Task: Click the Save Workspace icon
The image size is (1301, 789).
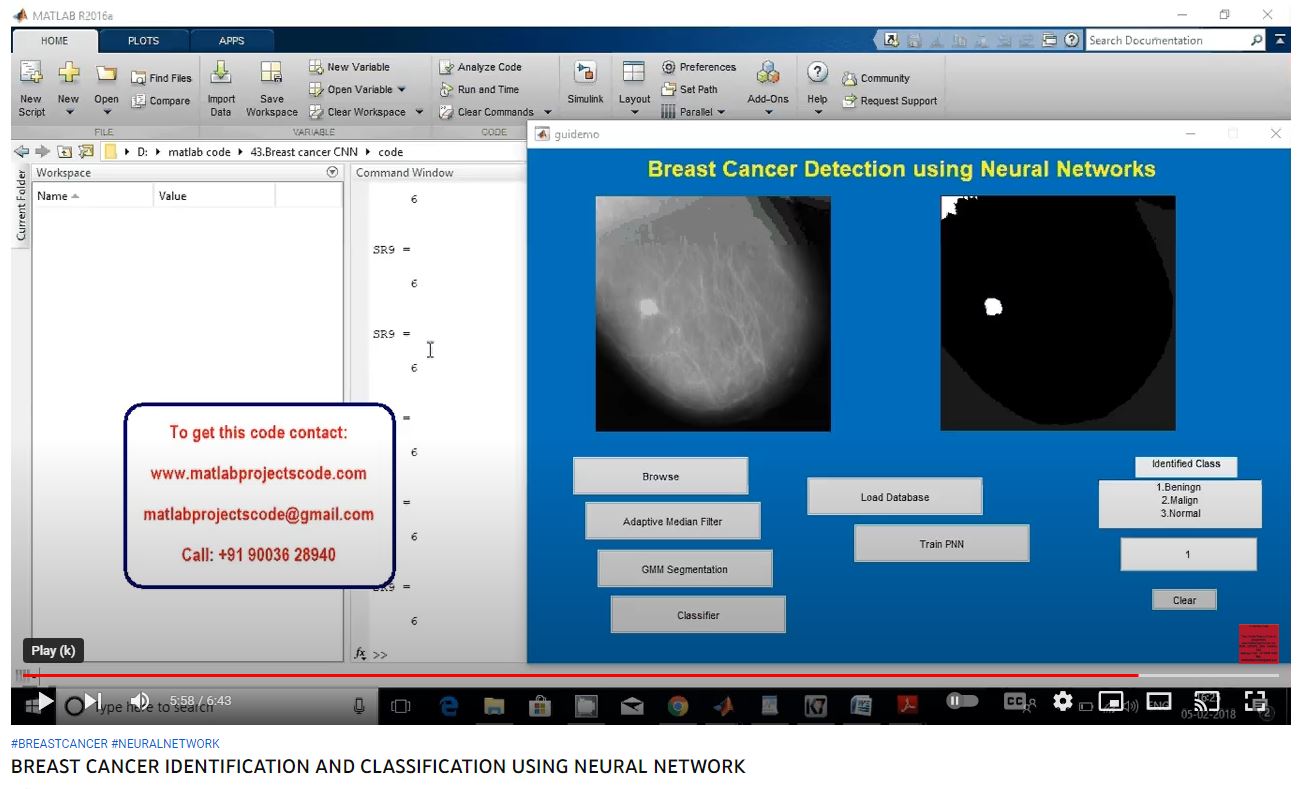Action: [271, 74]
